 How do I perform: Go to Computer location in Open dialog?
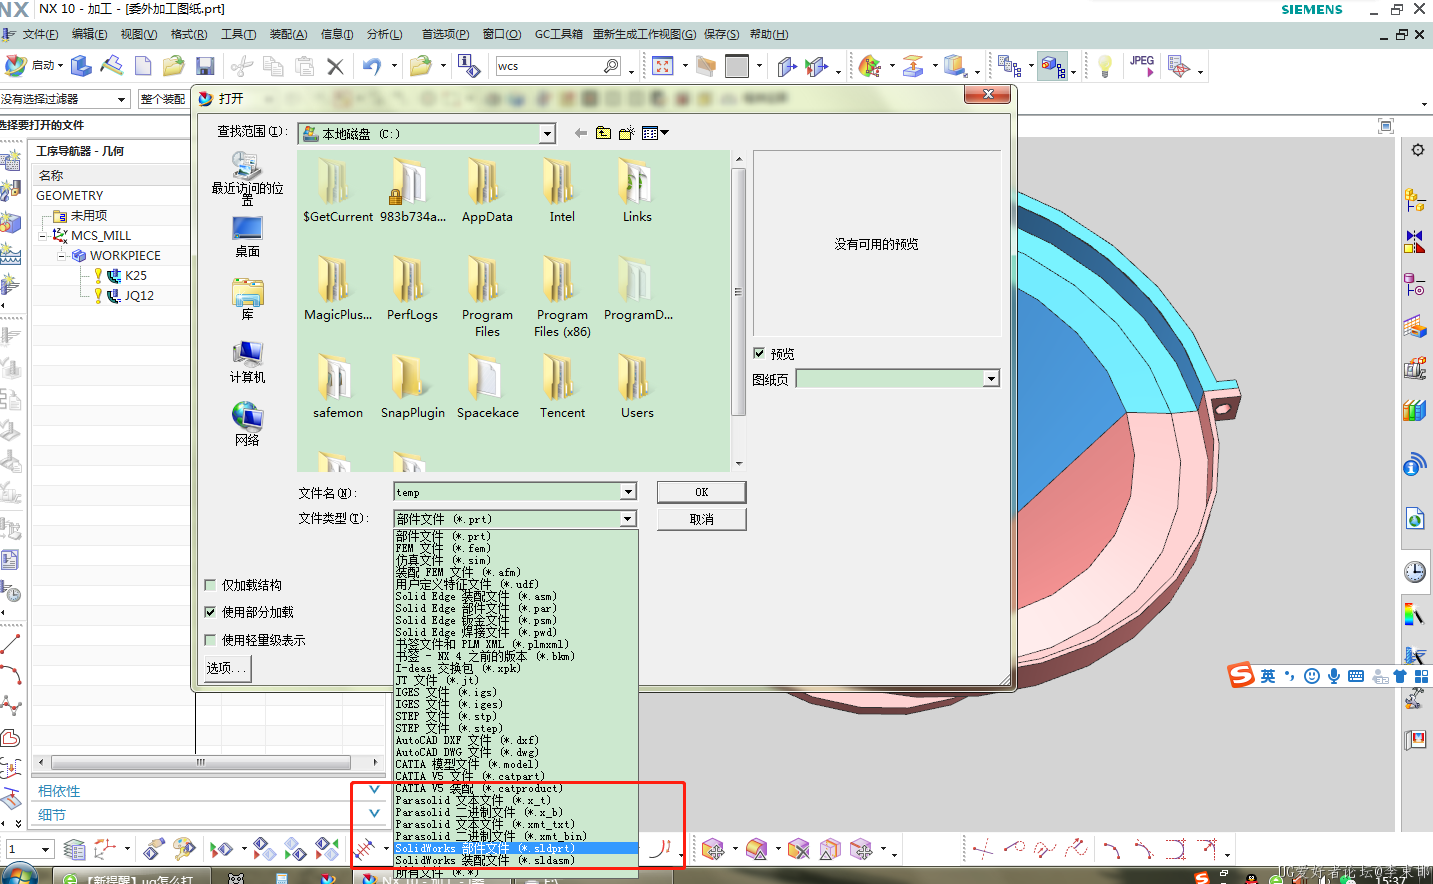click(247, 362)
